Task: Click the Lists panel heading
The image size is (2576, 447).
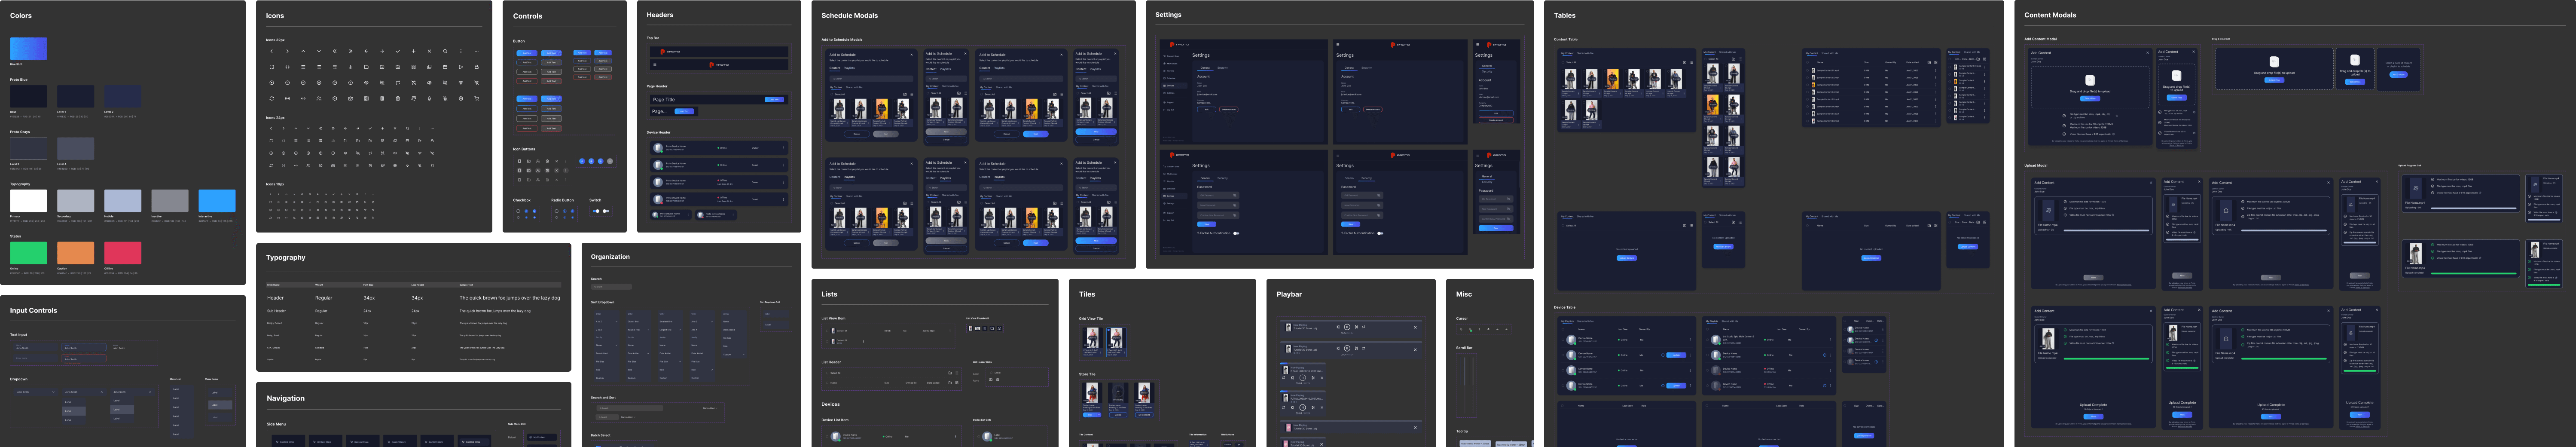Action: [x=829, y=294]
